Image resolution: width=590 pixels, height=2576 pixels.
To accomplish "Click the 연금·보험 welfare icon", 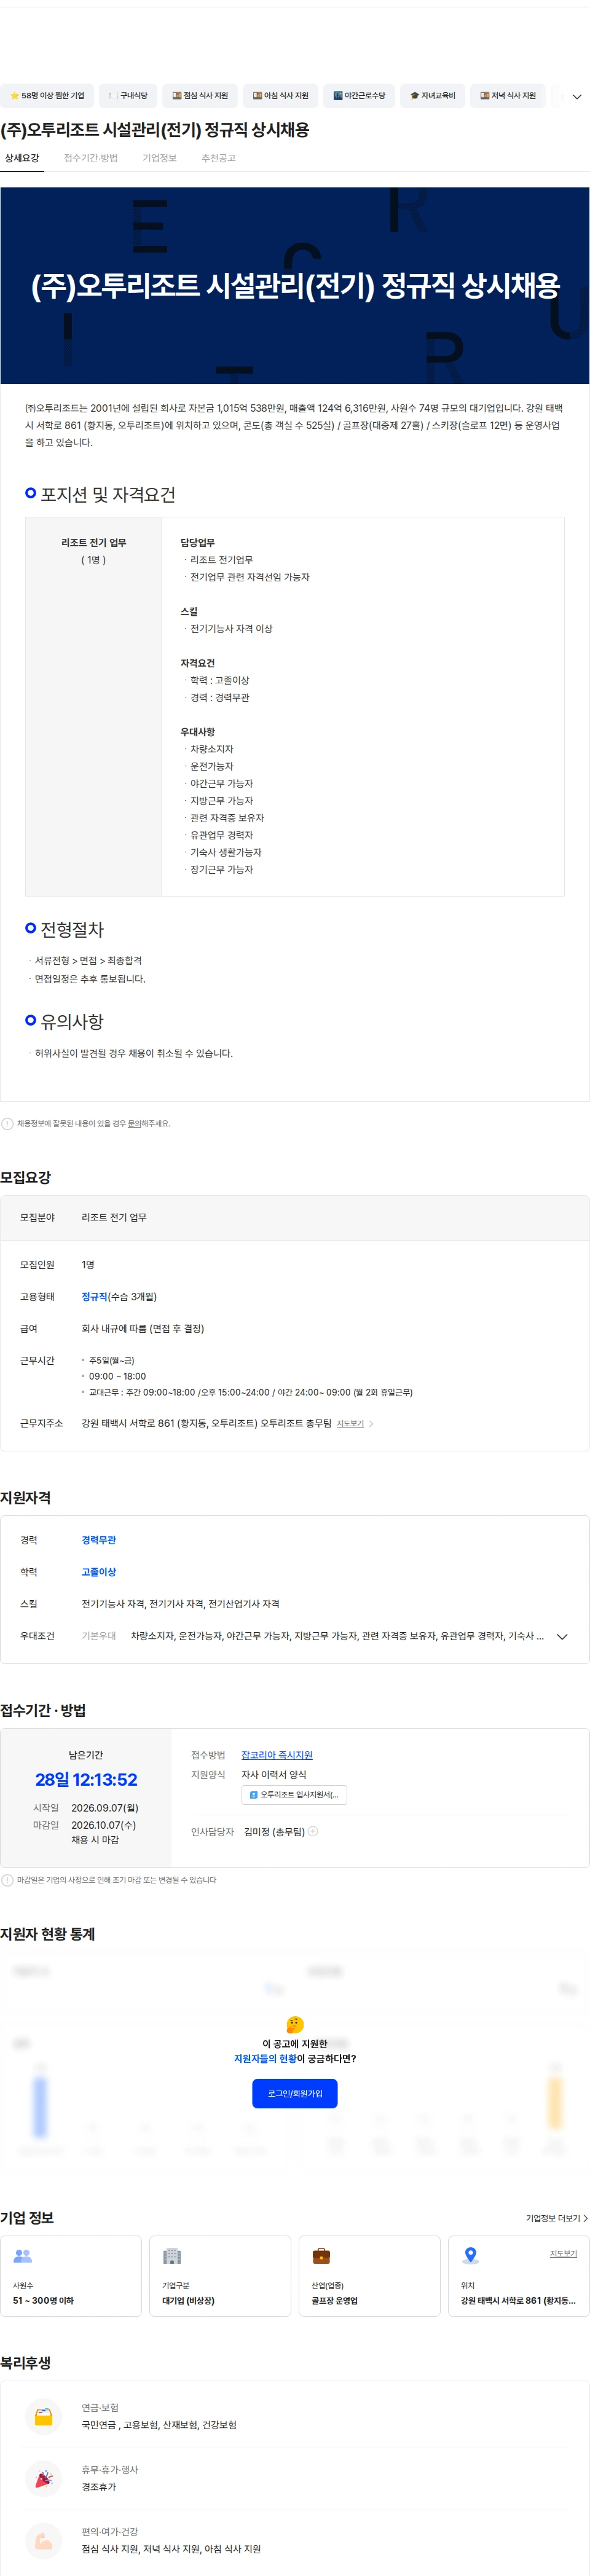I will coord(43,2416).
